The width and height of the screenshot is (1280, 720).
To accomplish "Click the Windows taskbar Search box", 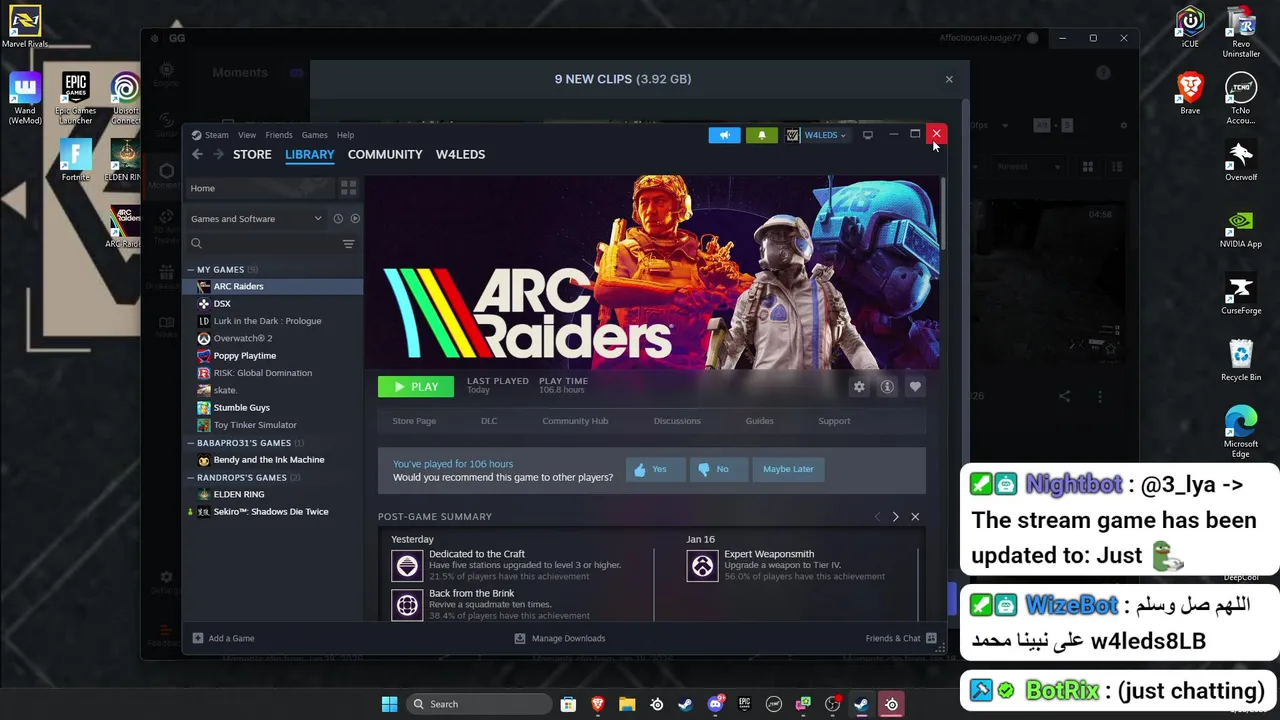I will 477,704.
